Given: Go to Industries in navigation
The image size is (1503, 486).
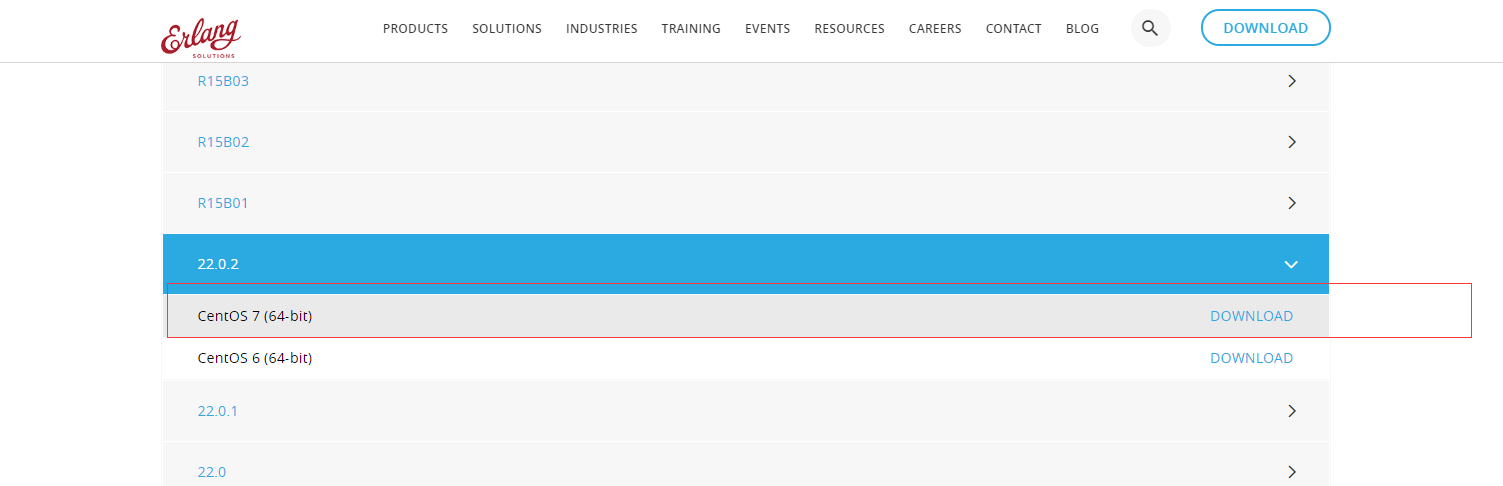Looking at the screenshot, I should pyautogui.click(x=601, y=29).
